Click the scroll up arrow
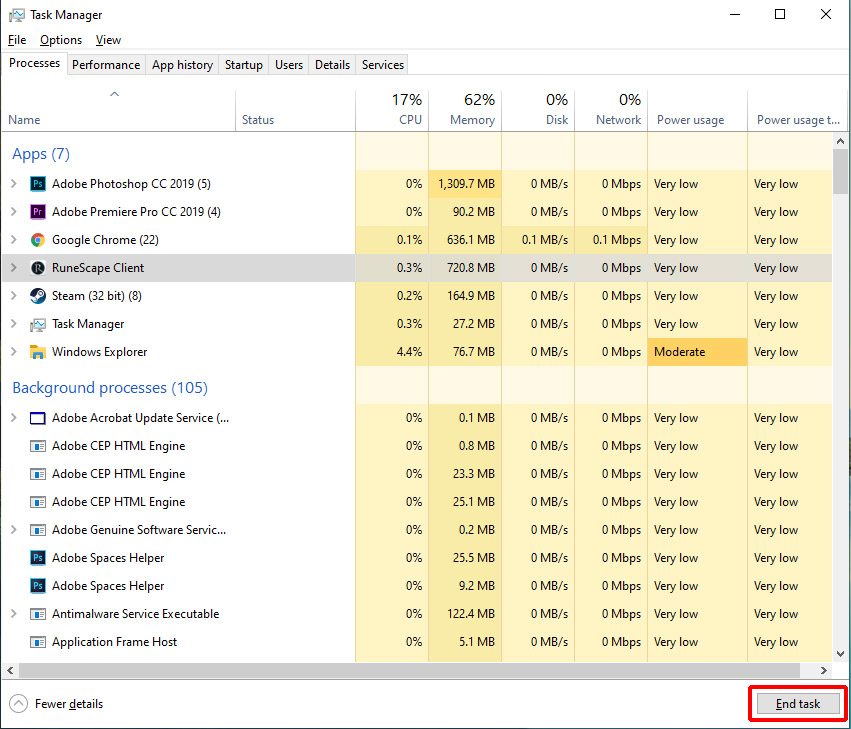This screenshot has height=729, width=851. tap(840, 141)
